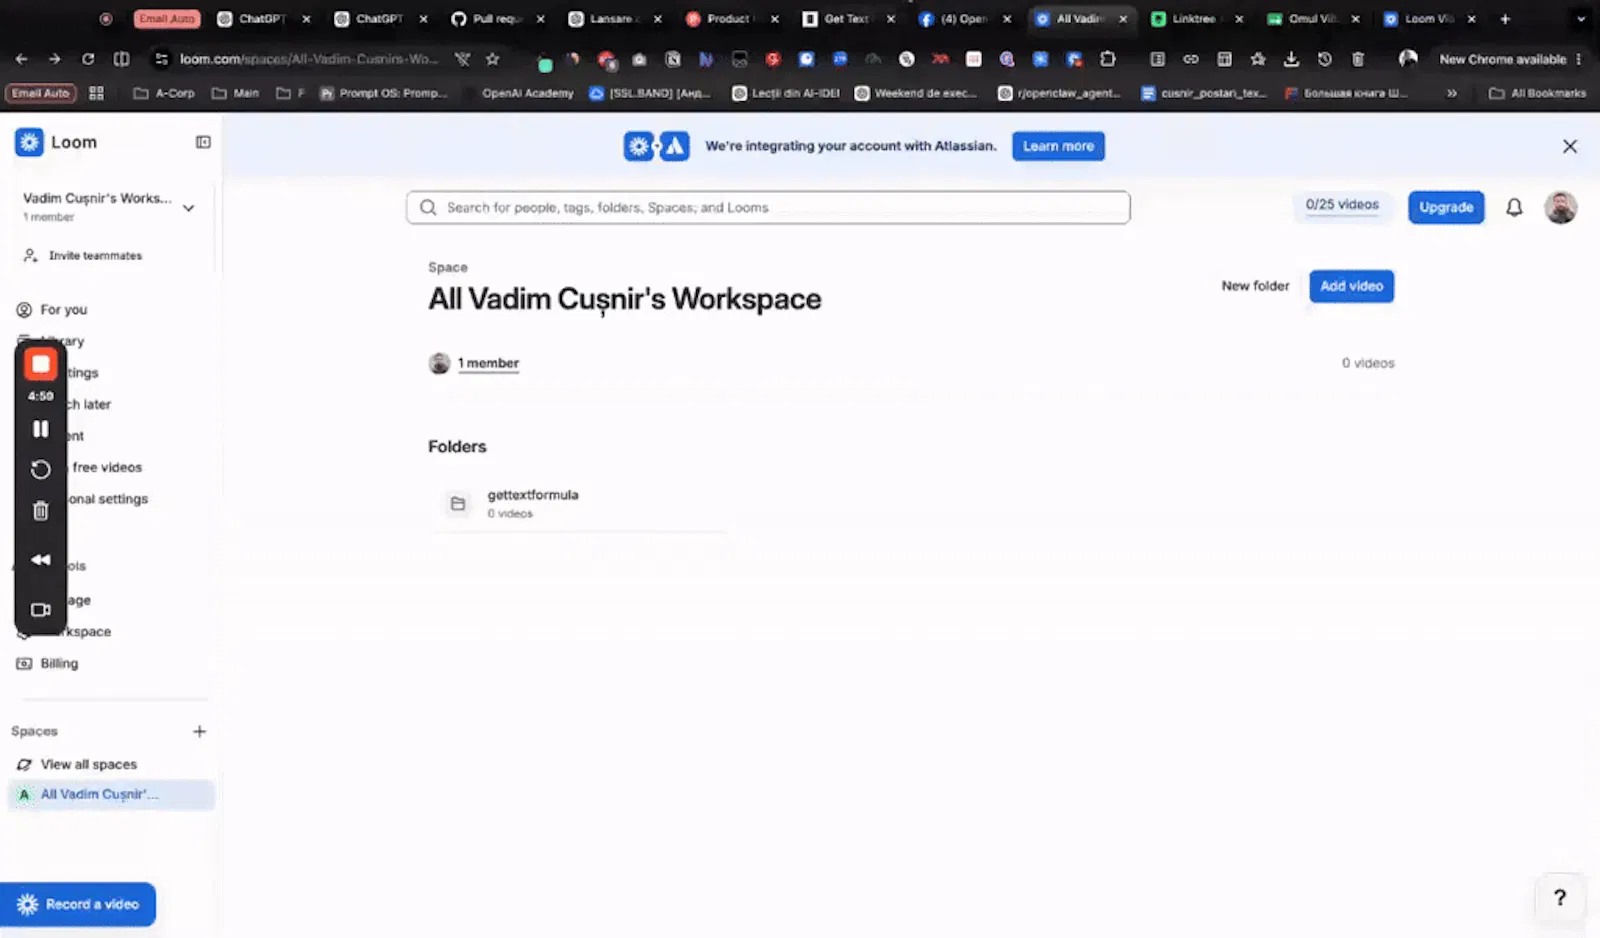The height and width of the screenshot is (938, 1600).
Task: Pause the Loom recording
Action: pos(41,429)
